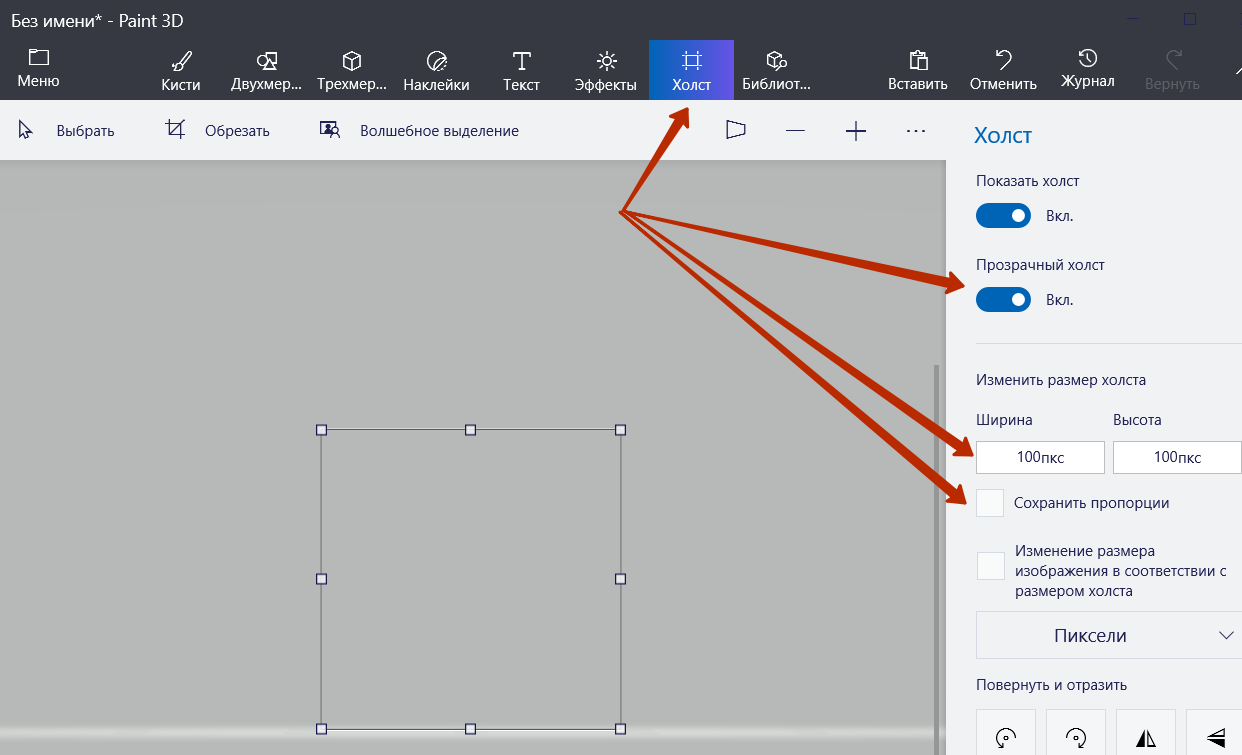Viewport: 1242px width, 755px height.
Task: Open the Эффекты tab
Action: coord(606,70)
